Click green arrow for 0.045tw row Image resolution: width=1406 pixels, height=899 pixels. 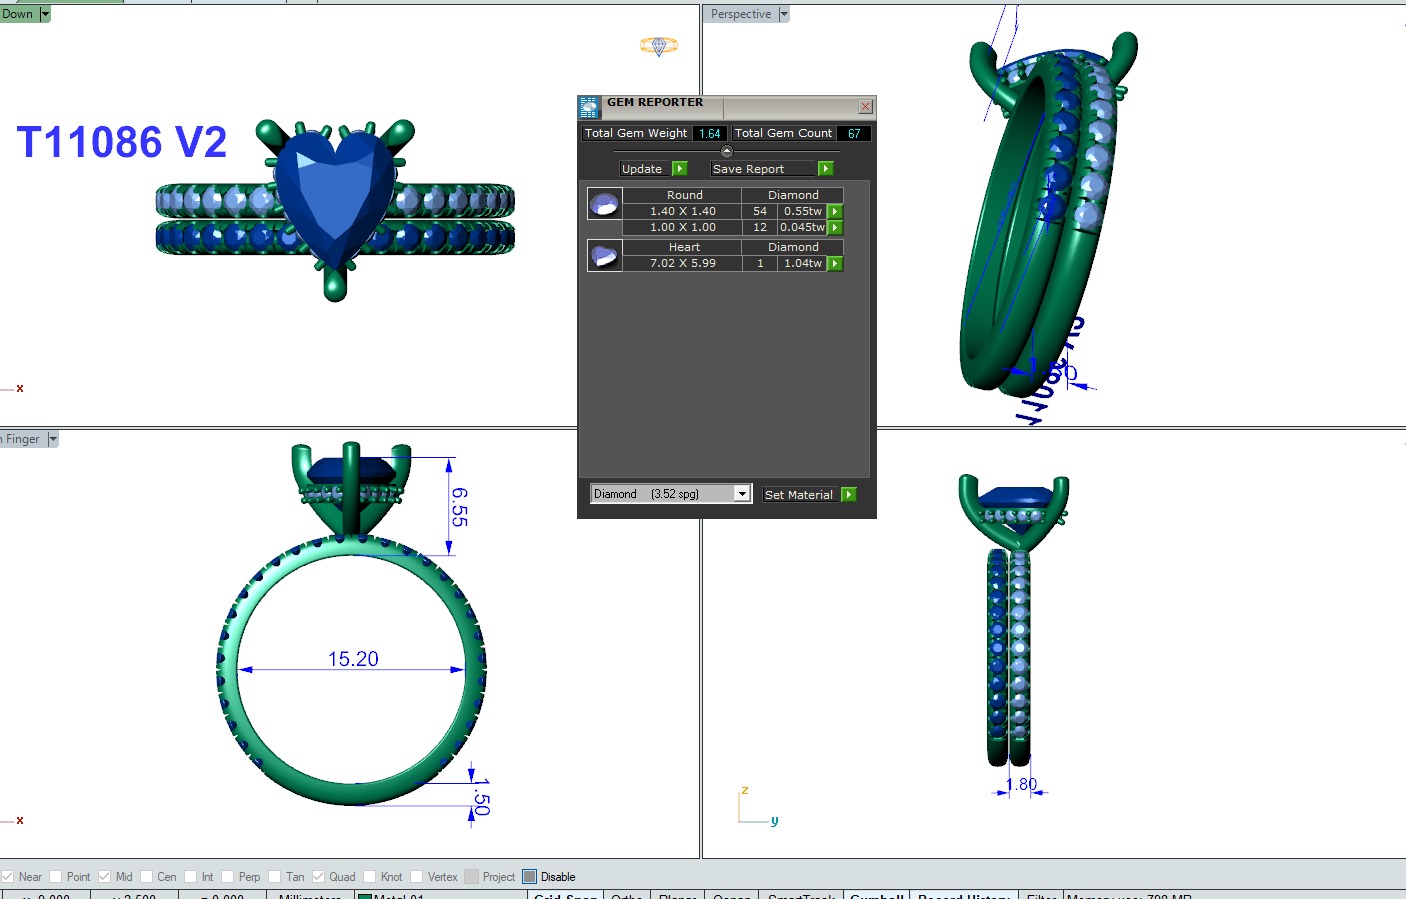pyautogui.click(x=835, y=228)
